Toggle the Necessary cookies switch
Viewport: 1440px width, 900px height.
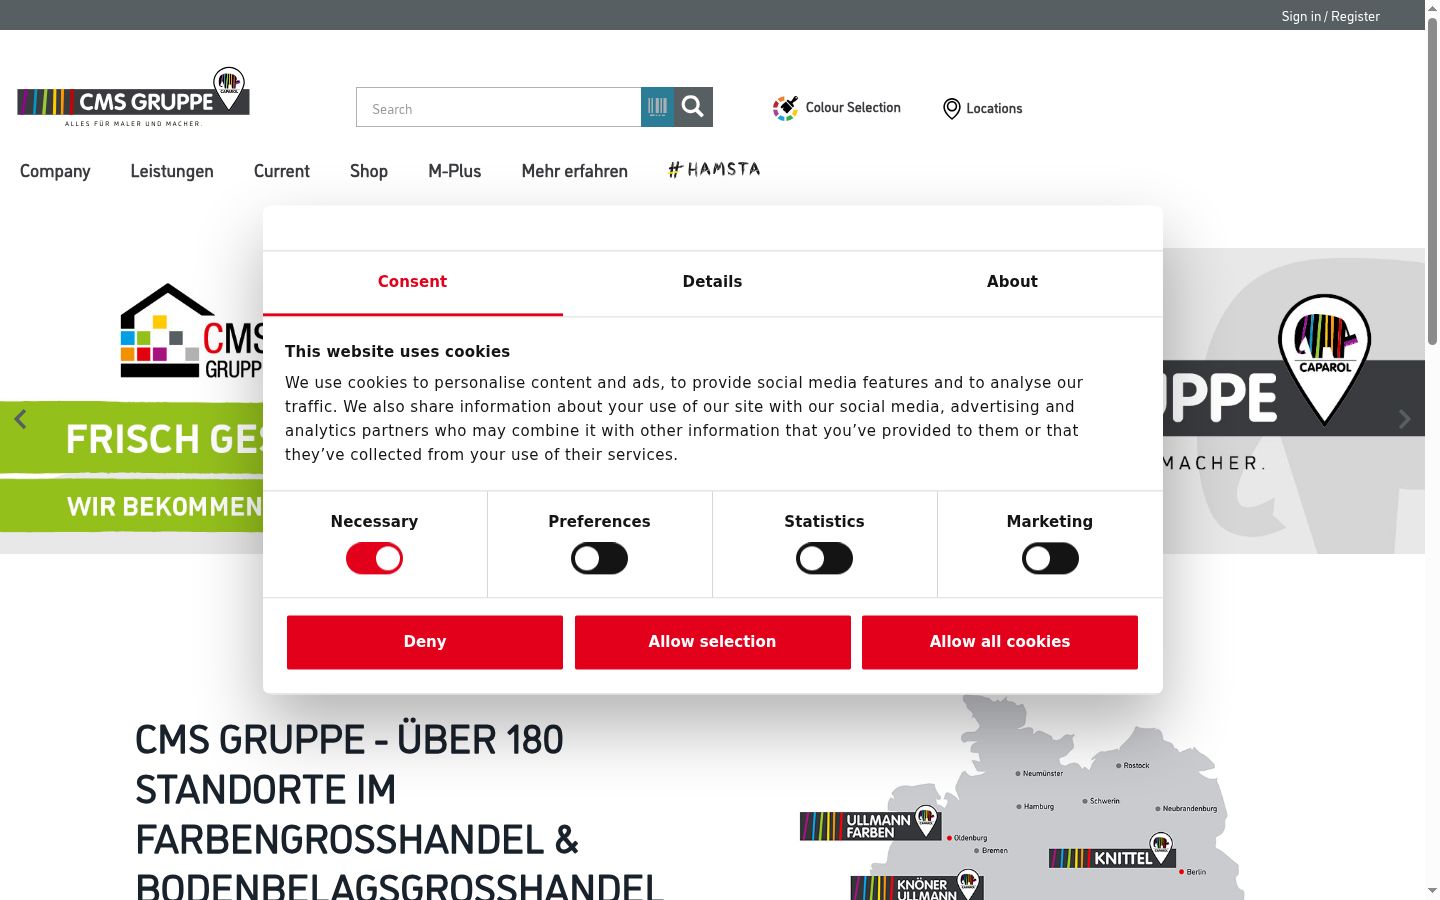coord(374,558)
